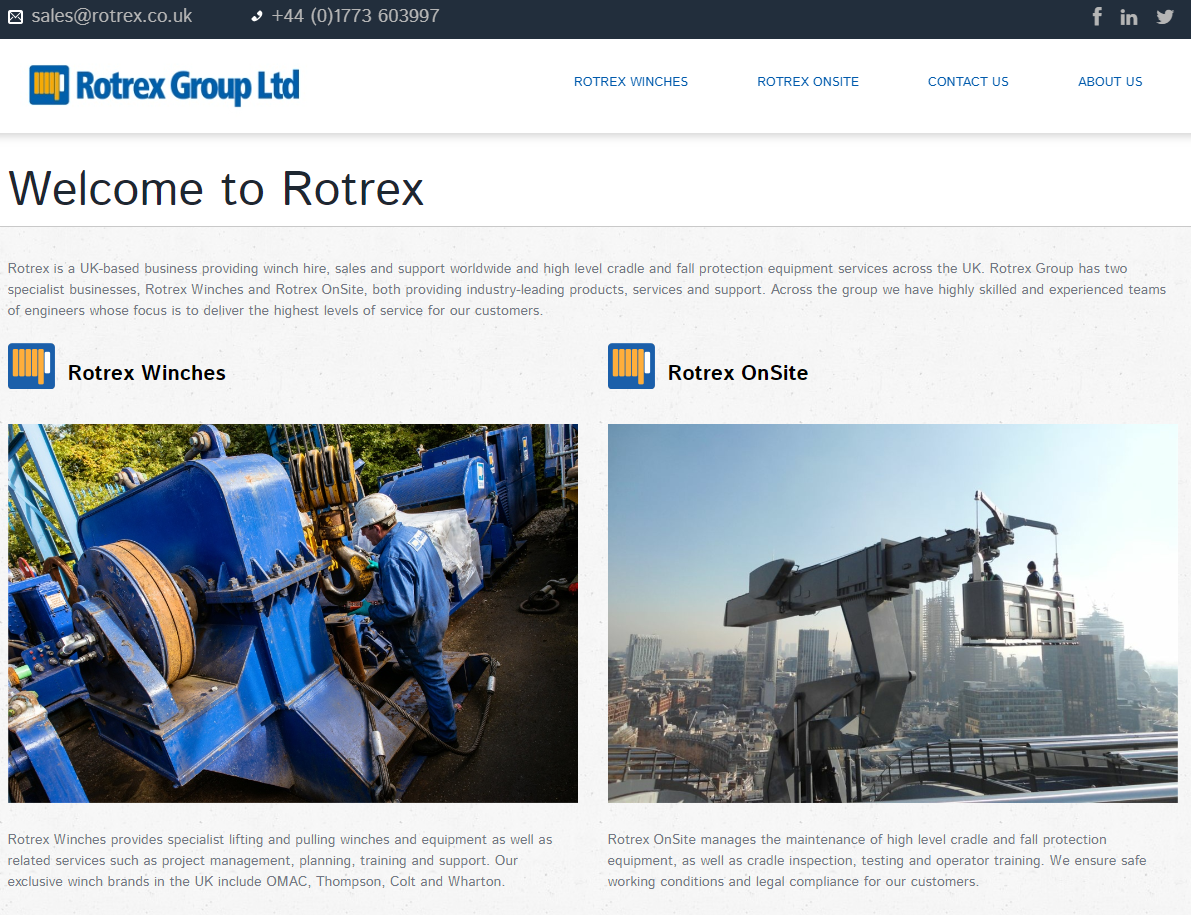Image resolution: width=1191 pixels, height=915 pixels.
Task: Open the LinkedIn icon
Action: (x=1129, y=16)
